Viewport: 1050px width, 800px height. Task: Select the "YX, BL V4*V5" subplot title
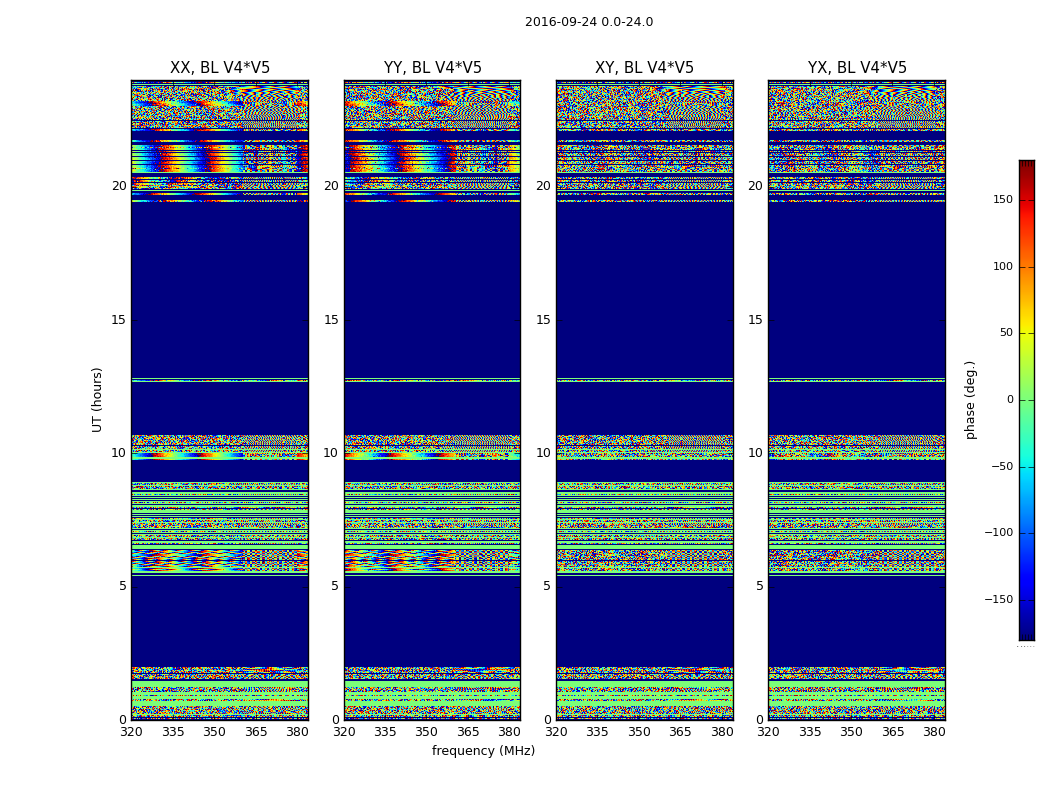tap(857, 68)
